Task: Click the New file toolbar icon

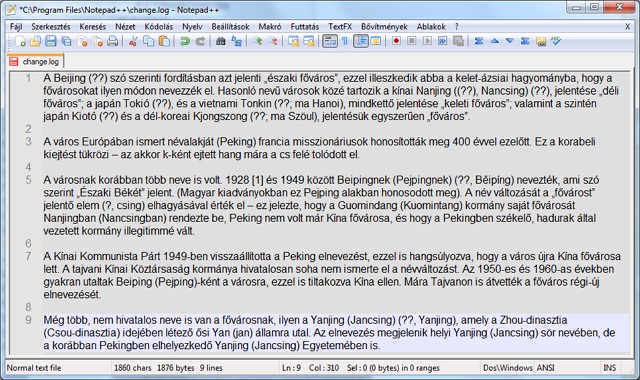Action: (20, 41)
